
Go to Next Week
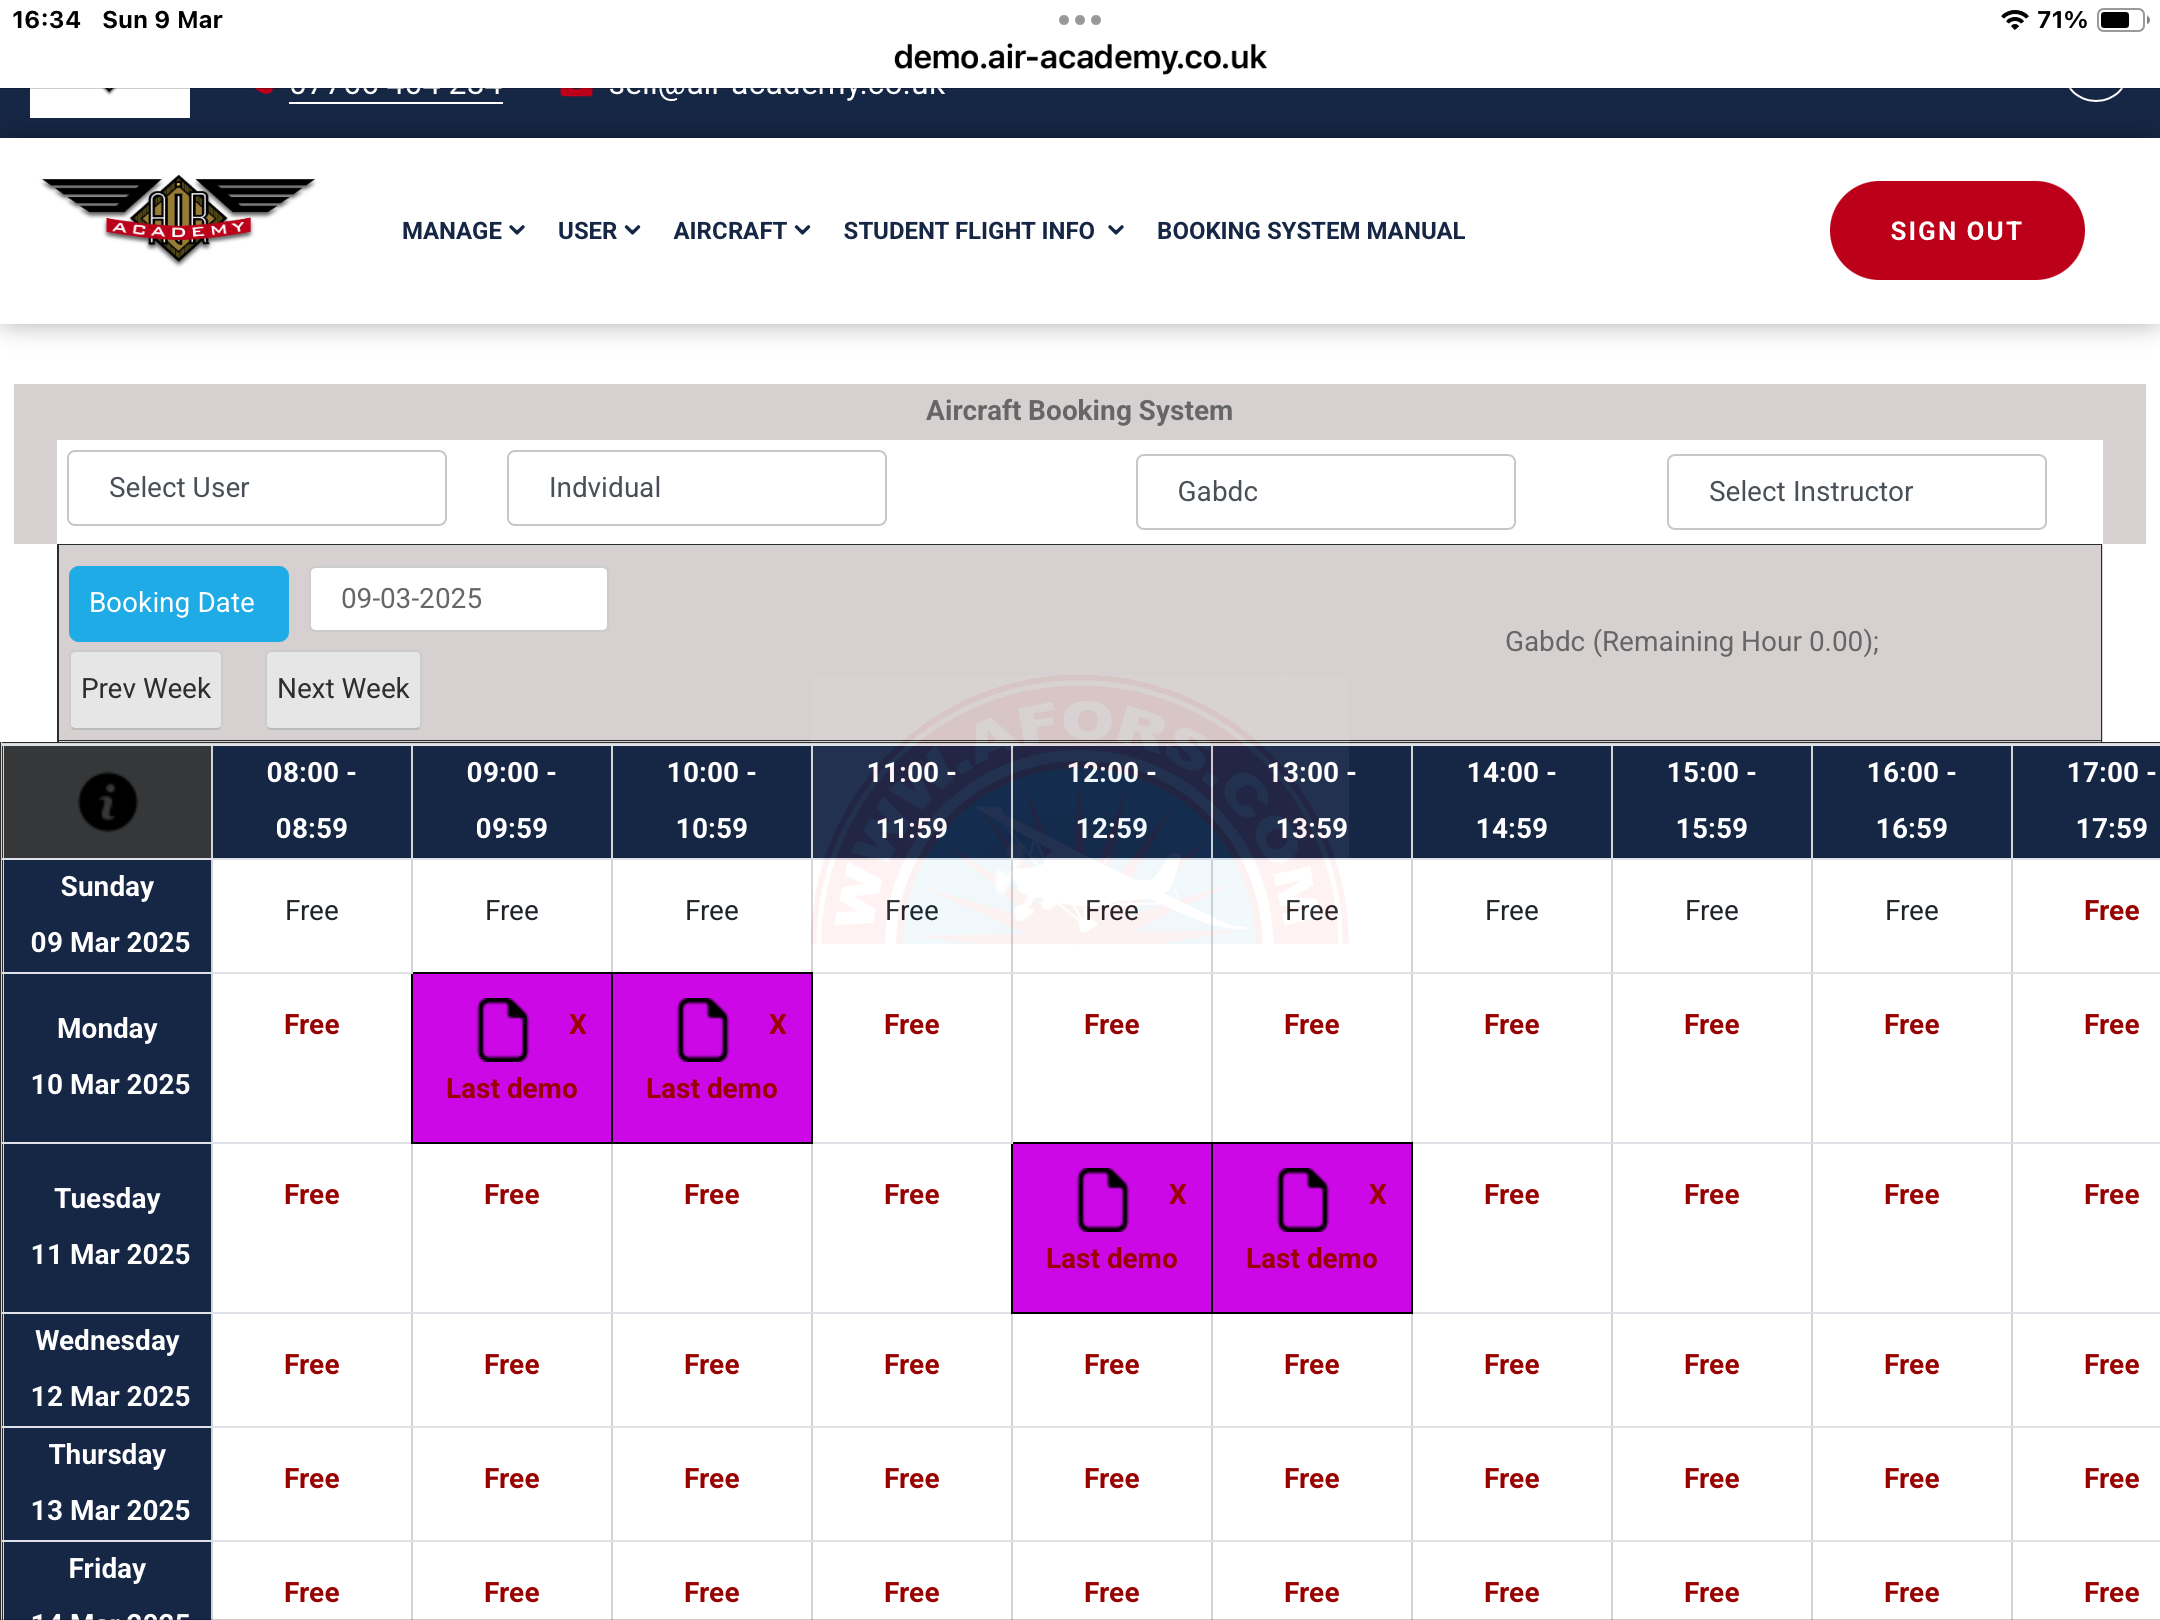343,689
